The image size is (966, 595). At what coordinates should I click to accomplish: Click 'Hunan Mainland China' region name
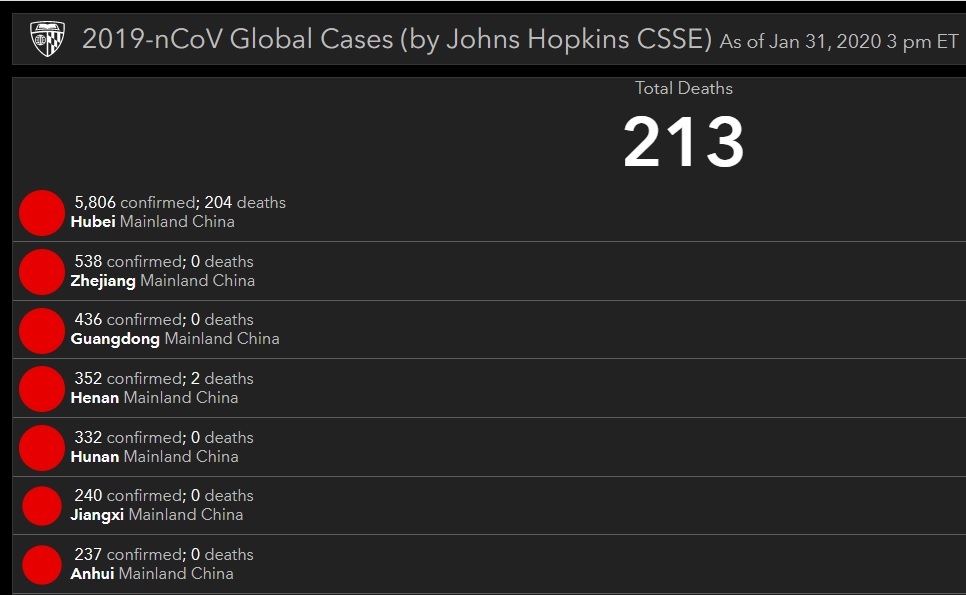pos(155,456)
